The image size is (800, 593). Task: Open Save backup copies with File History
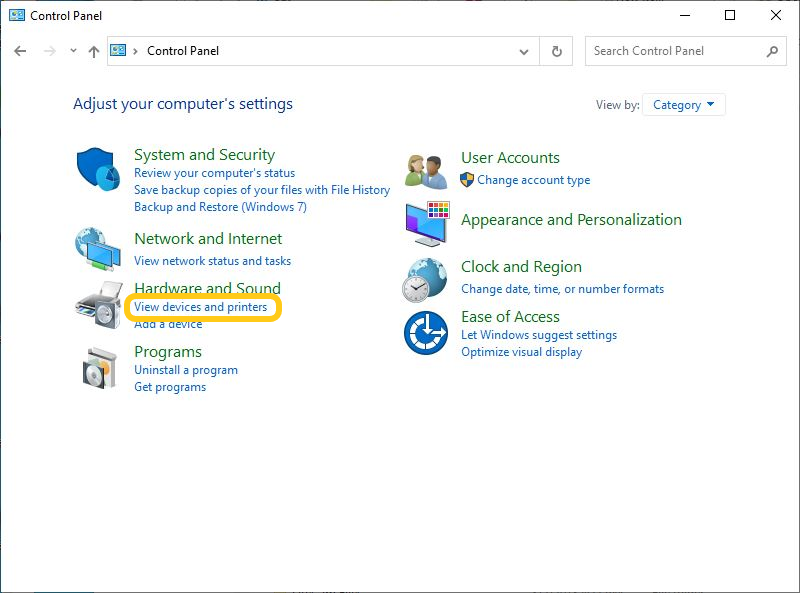click(262, 190)
